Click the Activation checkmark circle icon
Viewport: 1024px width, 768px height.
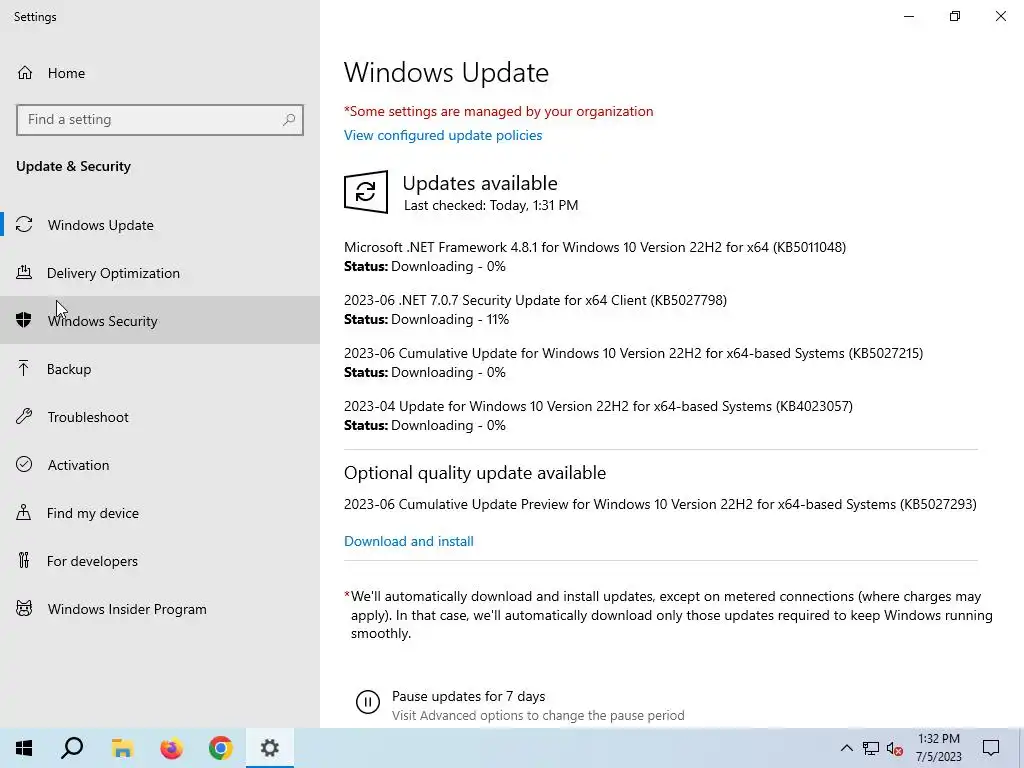click(x=24, y=464)
